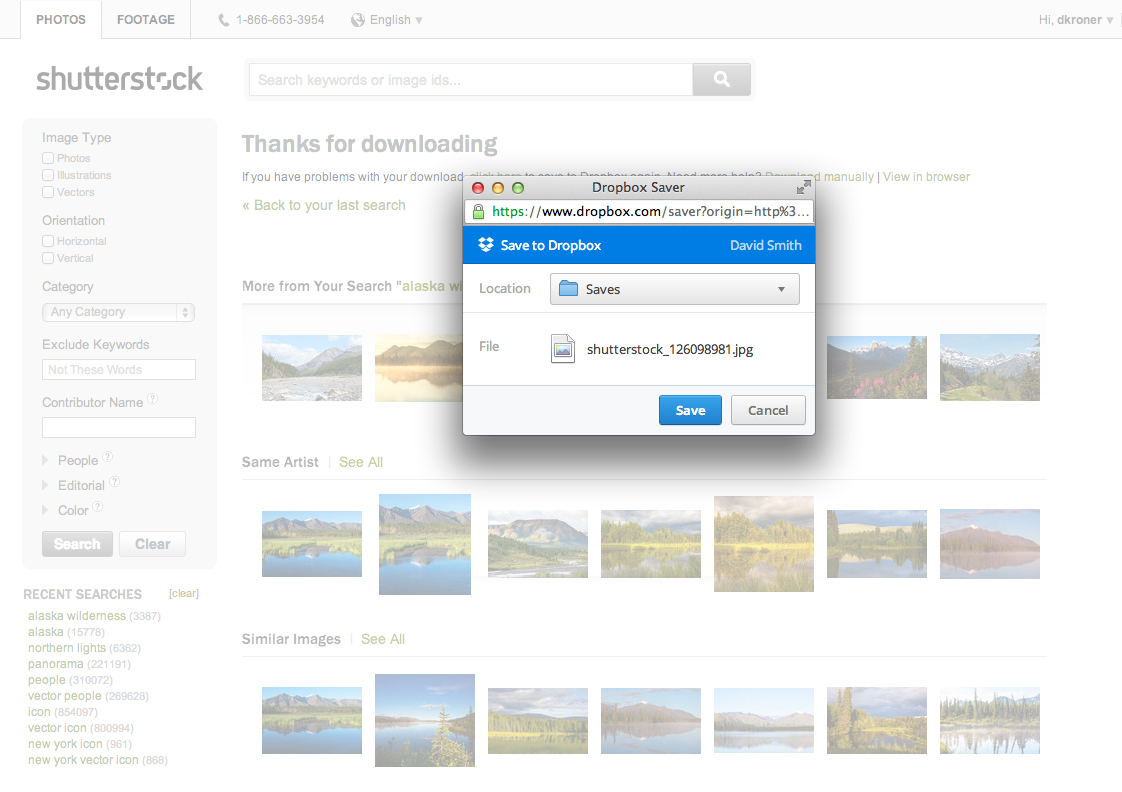Click the lock icon in the Dropbox Saver address bar
Screen dimensions: 1122x792
(479, 211)
